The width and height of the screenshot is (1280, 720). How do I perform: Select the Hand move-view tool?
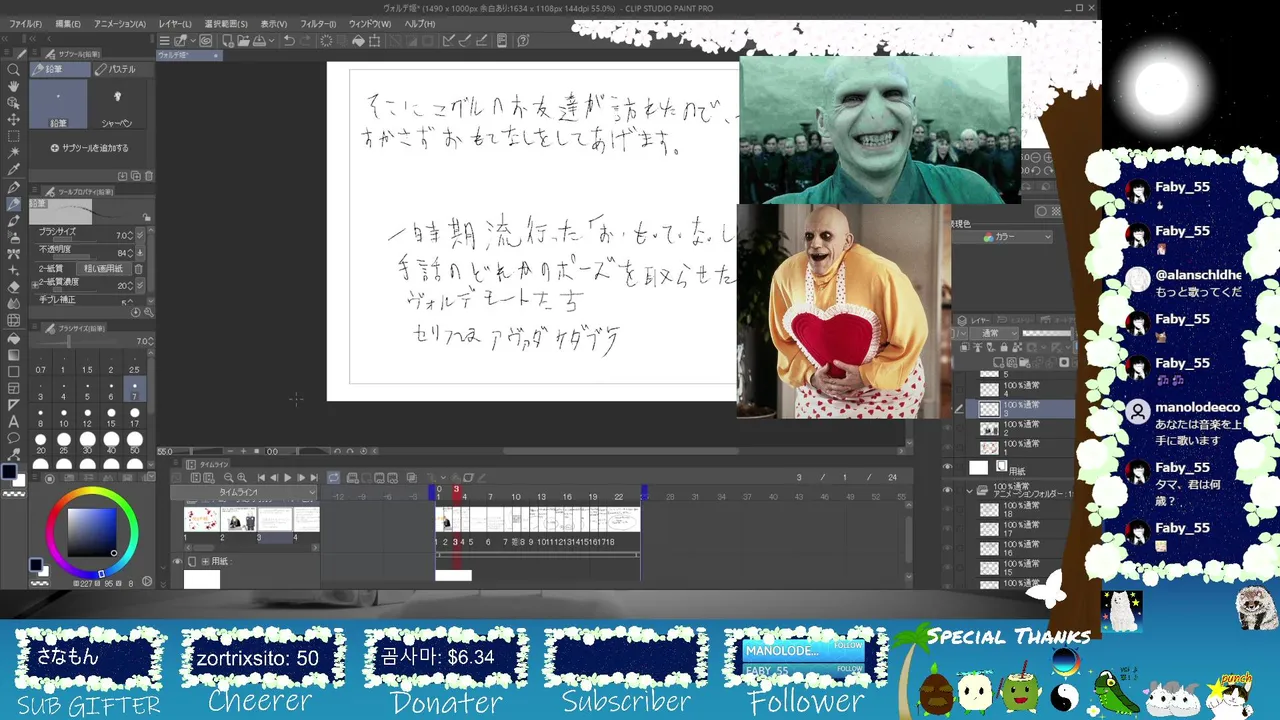click(x=14, y=86)
